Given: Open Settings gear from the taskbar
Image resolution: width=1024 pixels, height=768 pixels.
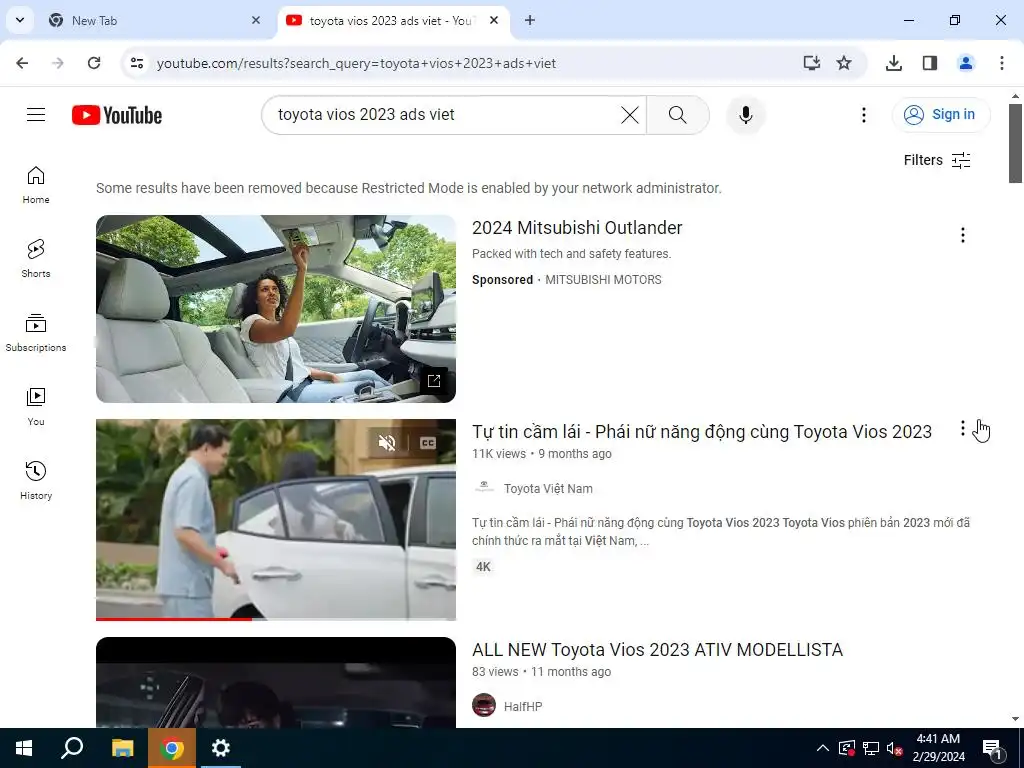Looking at the screenshot, I should 221,748.
